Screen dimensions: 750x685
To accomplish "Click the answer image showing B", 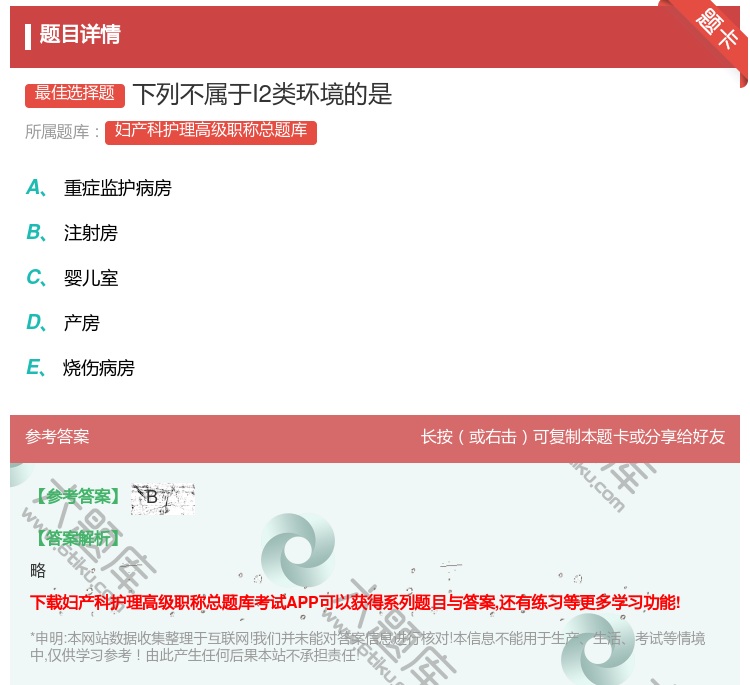I will pyautogui.click(x=163, y=498).
